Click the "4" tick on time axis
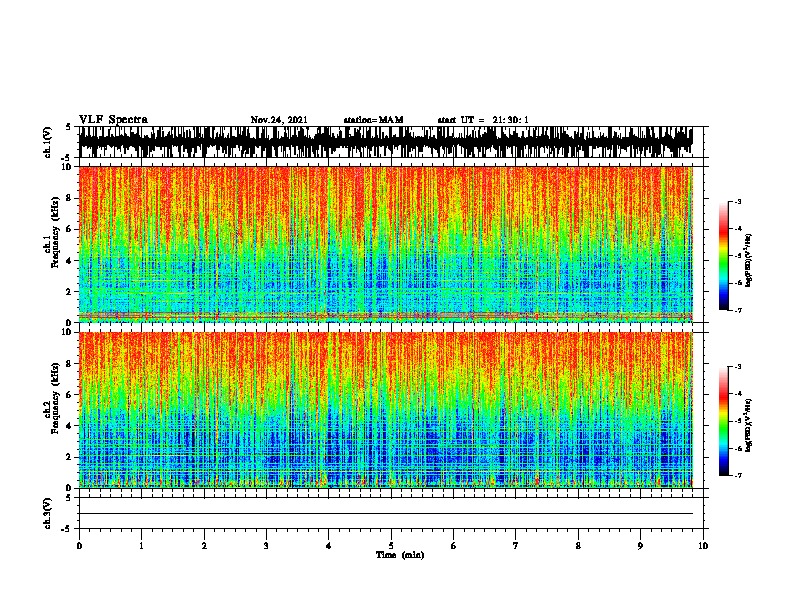This screenshot has width=792, height=612. 329,546
